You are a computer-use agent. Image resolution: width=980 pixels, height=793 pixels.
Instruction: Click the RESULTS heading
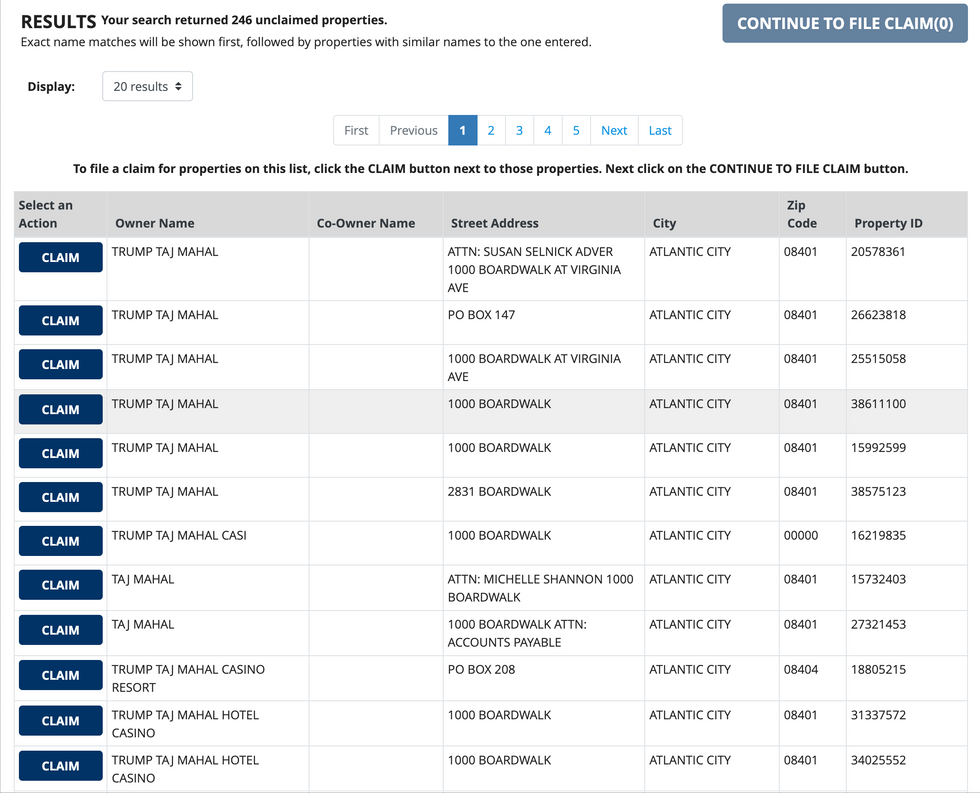[x=58, y=22]
